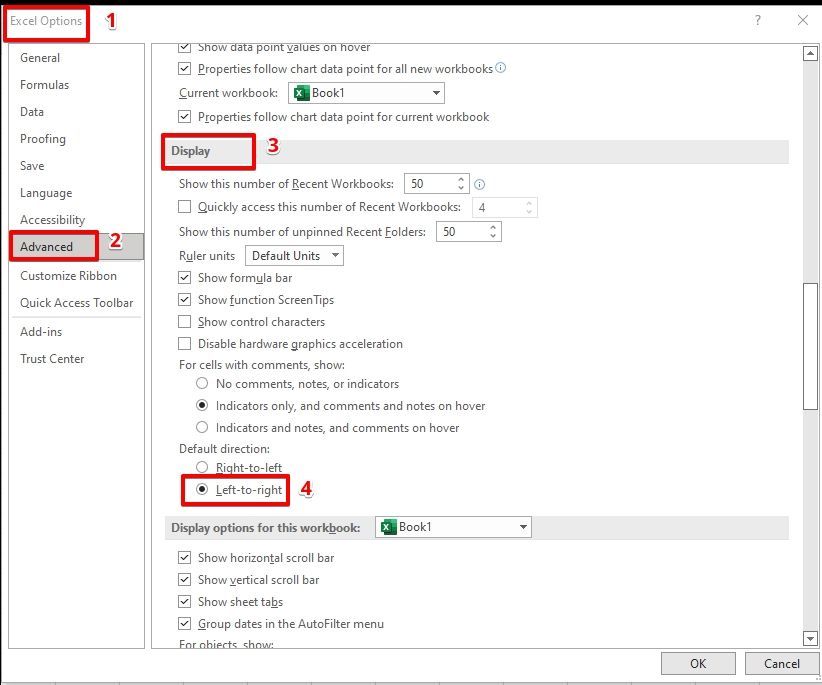
Task: Go to the Add-ins category
Action: coord(41,332)
